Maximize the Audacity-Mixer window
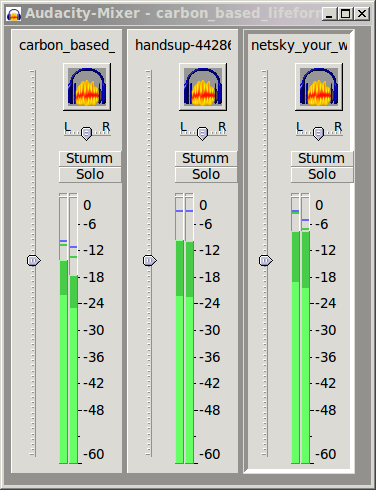The image size is (376, 490). pos(346,14)
